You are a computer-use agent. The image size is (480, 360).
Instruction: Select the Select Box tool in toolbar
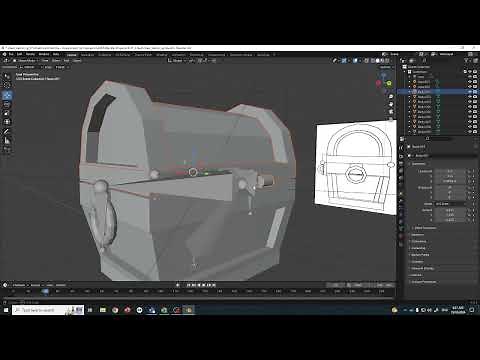7,76
